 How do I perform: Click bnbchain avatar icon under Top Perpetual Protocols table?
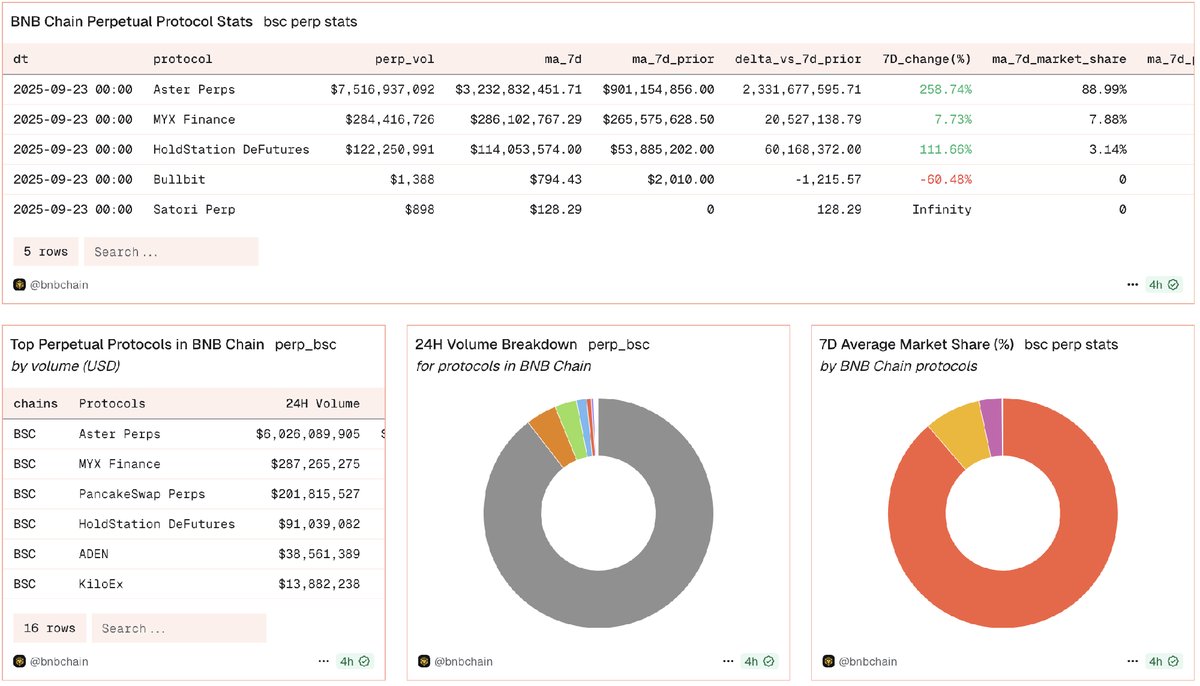click(x=19, y=661)
